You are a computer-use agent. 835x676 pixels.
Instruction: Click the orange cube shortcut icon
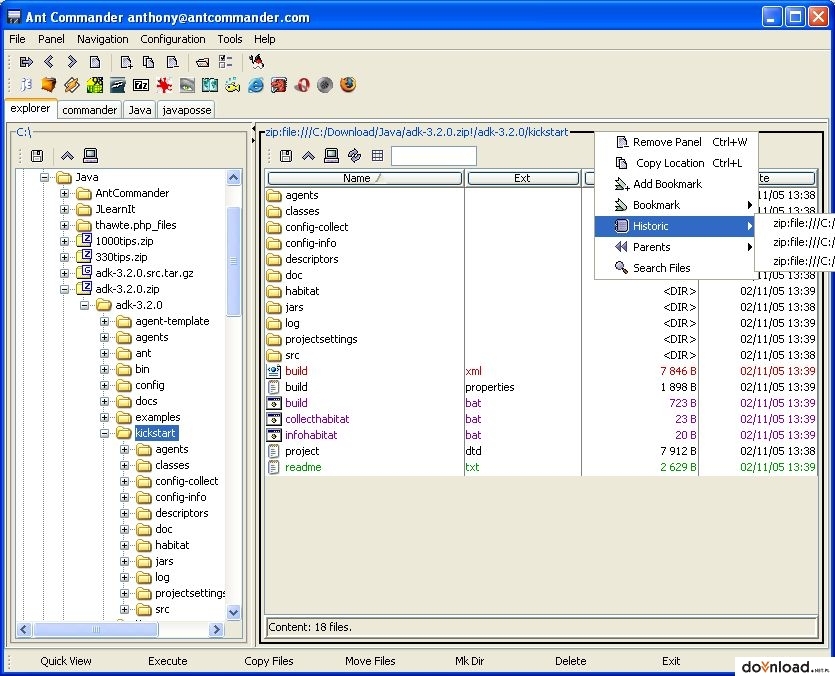[48, 85]
